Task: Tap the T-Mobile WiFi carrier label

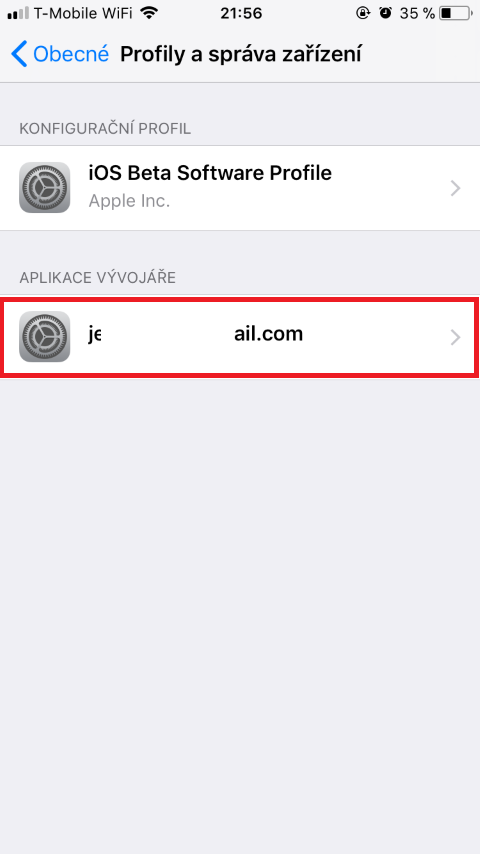Action: click(x=83, y=13)
